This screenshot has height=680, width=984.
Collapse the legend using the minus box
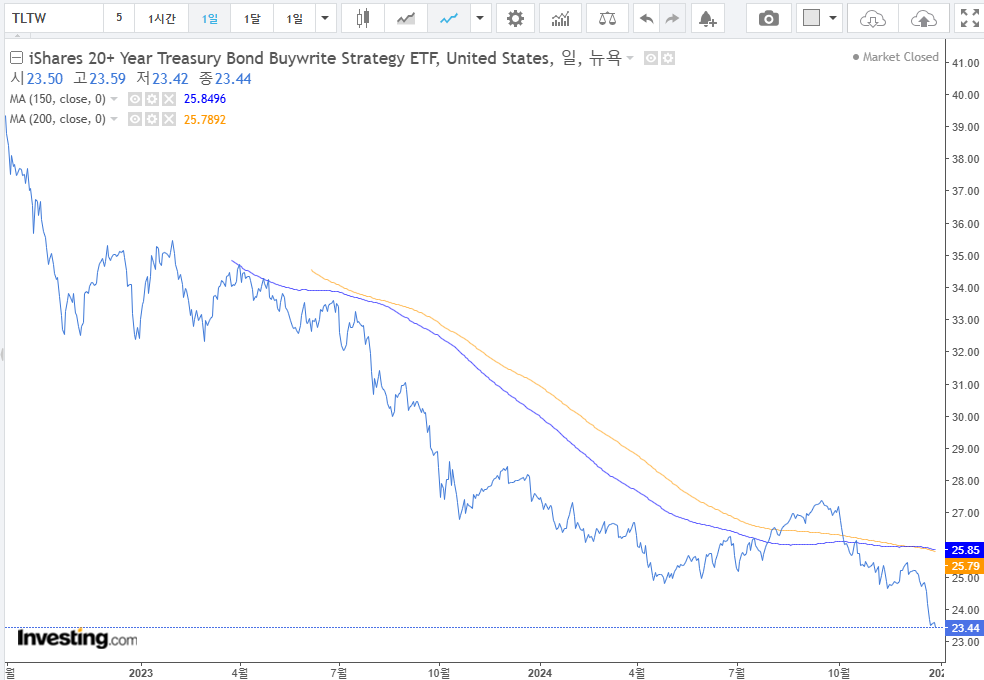(17, 58)
